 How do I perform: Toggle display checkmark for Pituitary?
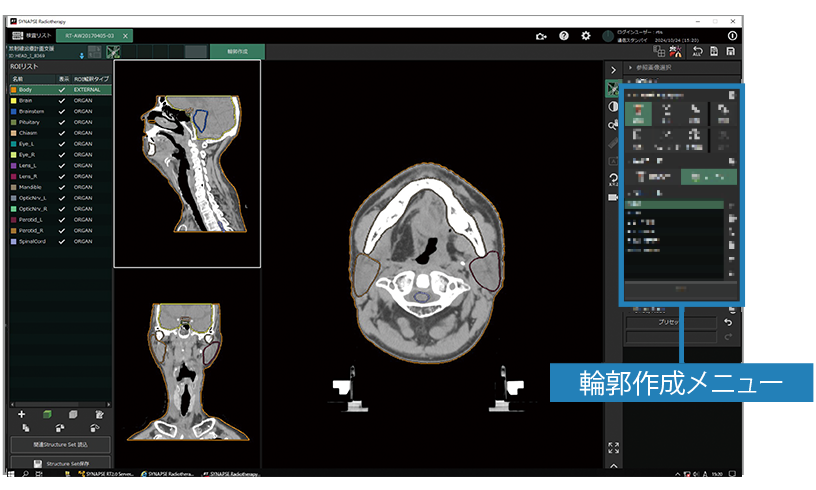(62, 123)
